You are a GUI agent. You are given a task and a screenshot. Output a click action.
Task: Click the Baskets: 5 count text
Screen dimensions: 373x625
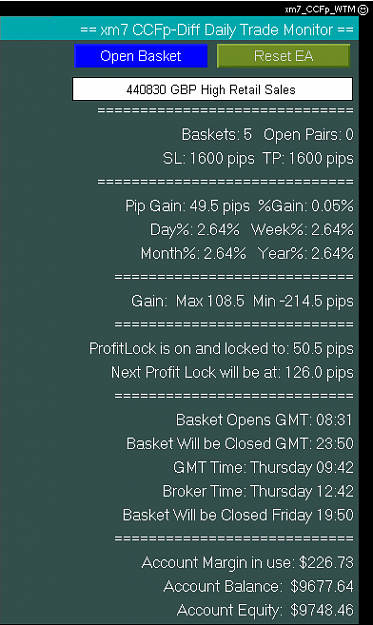tap(217, 135)
